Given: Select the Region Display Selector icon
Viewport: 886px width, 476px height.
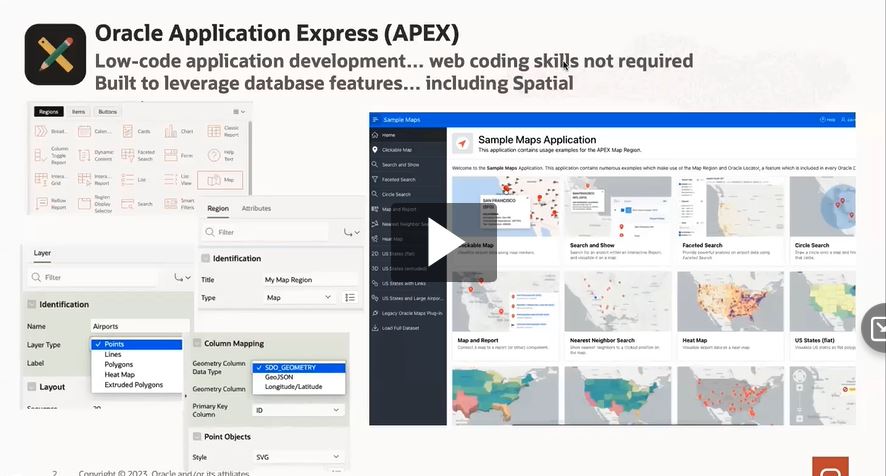Looking at the screenshot, I should [x=95, y=204].
